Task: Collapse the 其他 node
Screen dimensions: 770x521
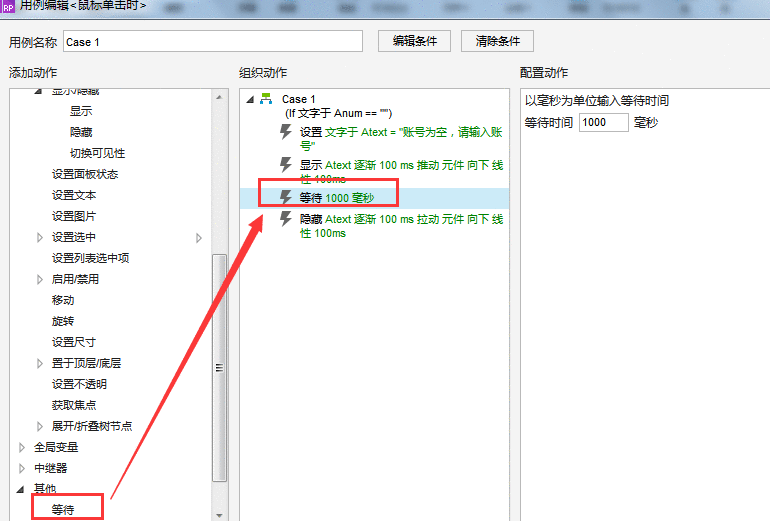Action: point(21,489)
